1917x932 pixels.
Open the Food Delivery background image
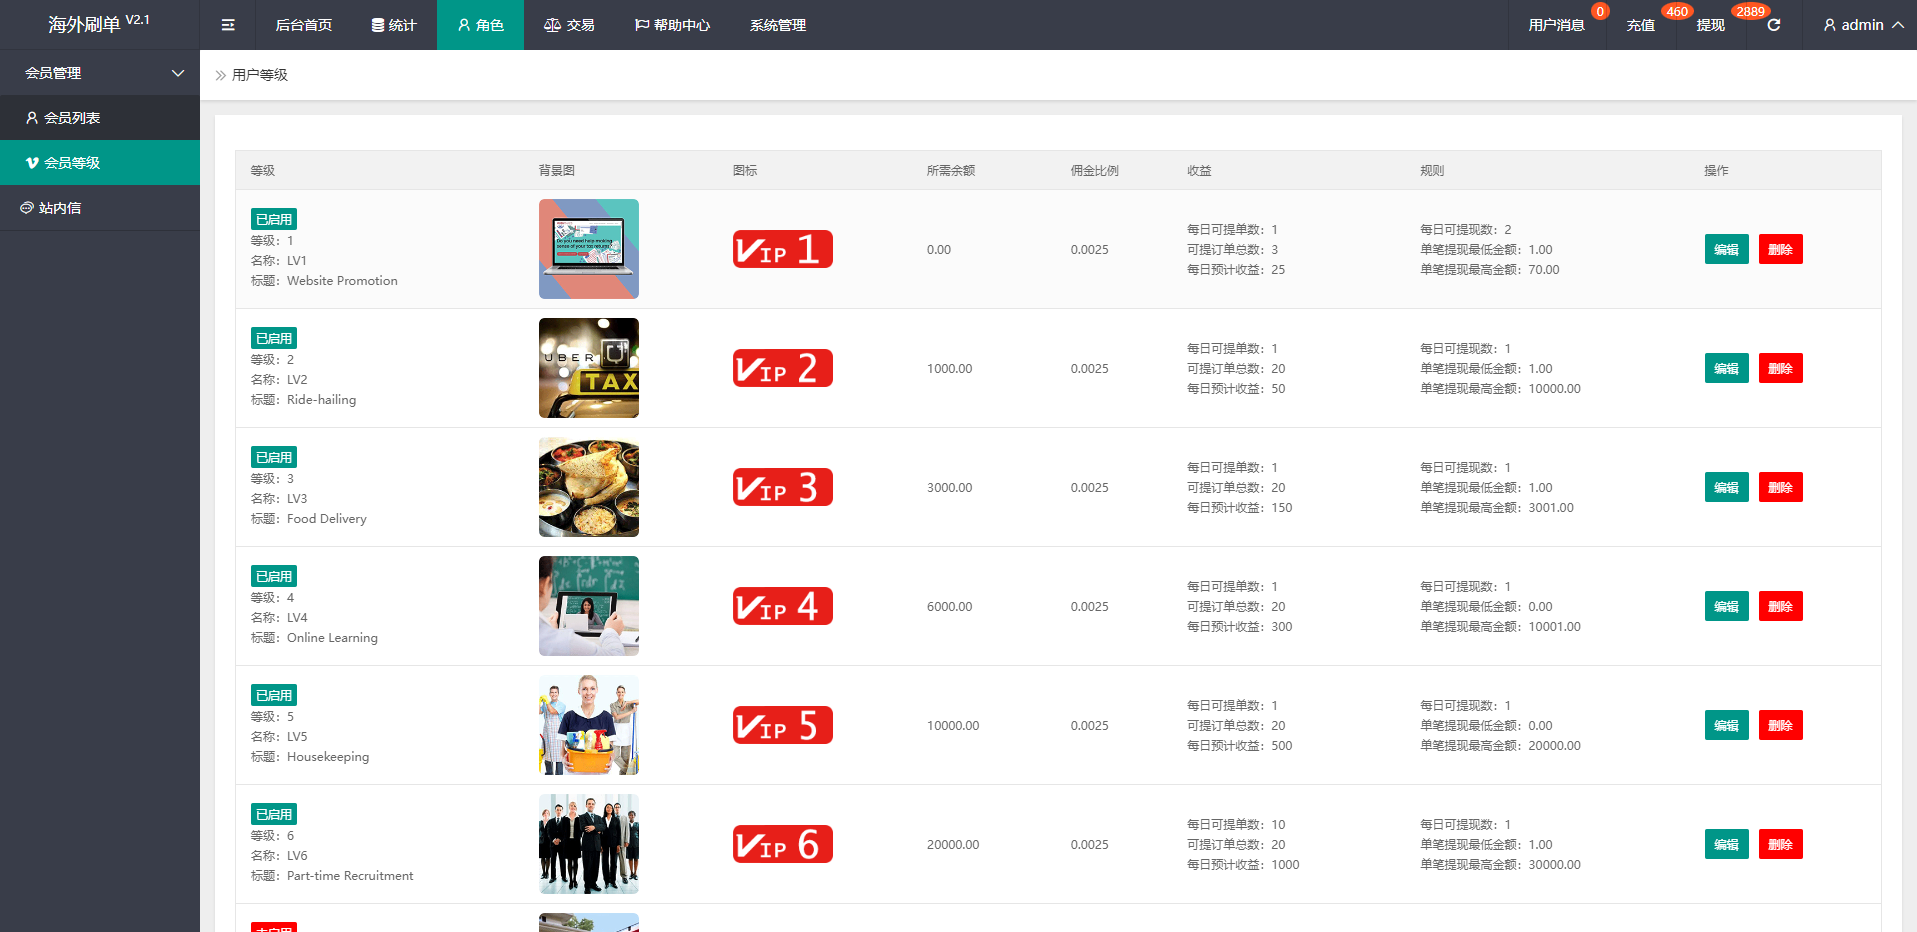coord(588,487)
